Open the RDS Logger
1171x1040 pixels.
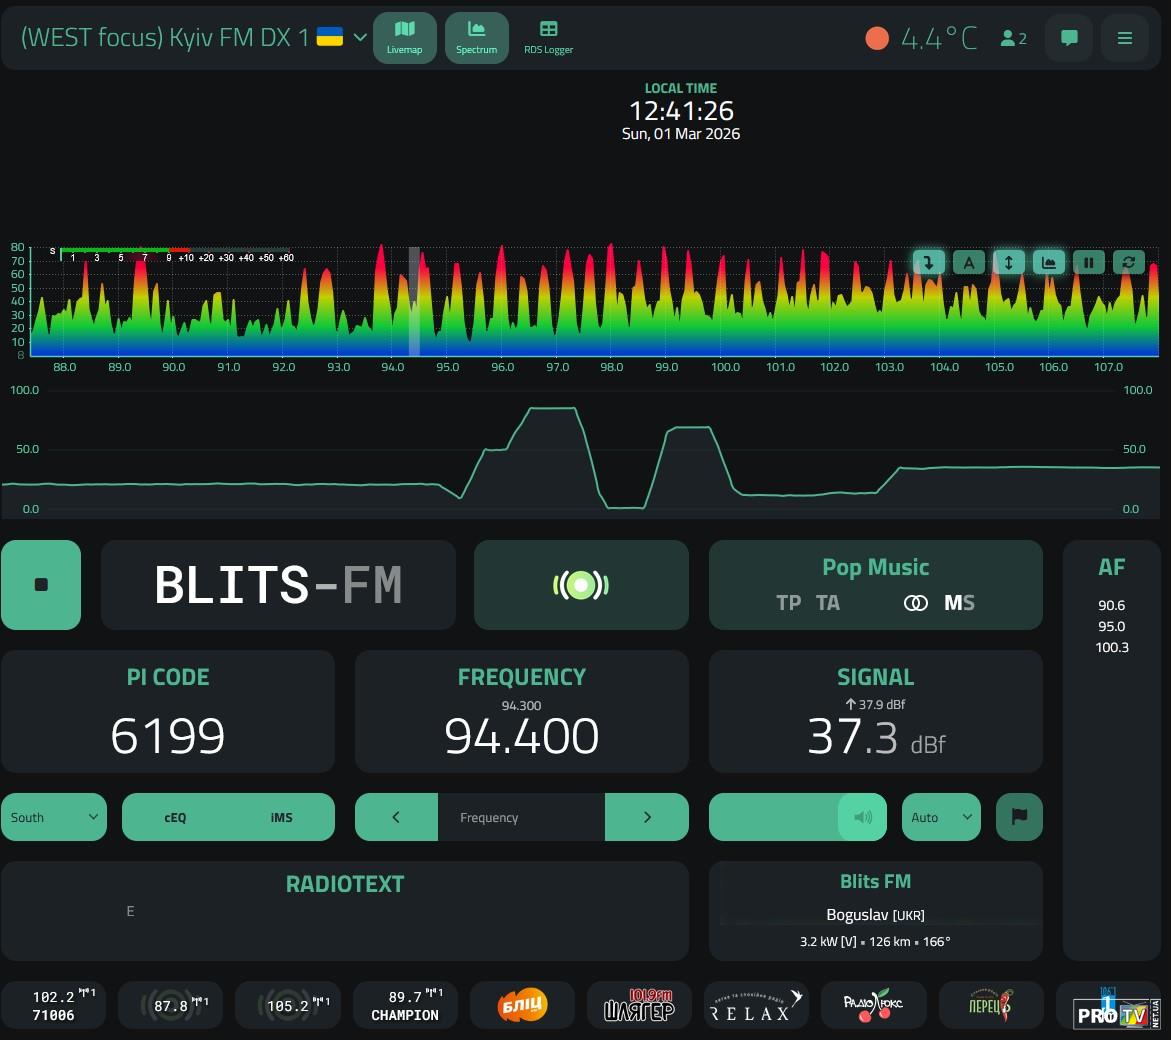(548, 38)
